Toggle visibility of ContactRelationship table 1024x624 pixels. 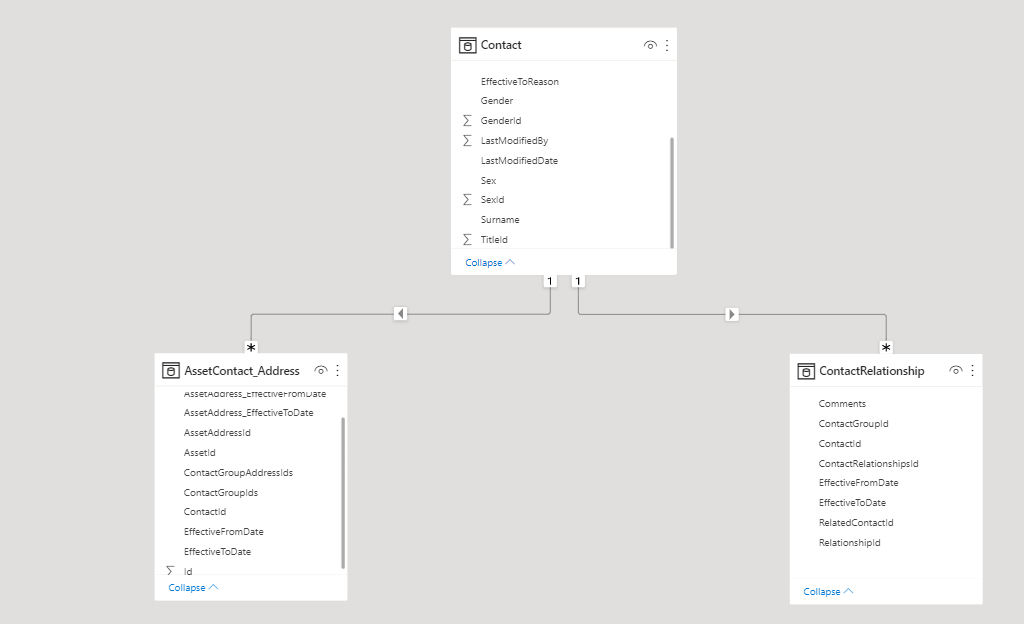tap(956, 371)
